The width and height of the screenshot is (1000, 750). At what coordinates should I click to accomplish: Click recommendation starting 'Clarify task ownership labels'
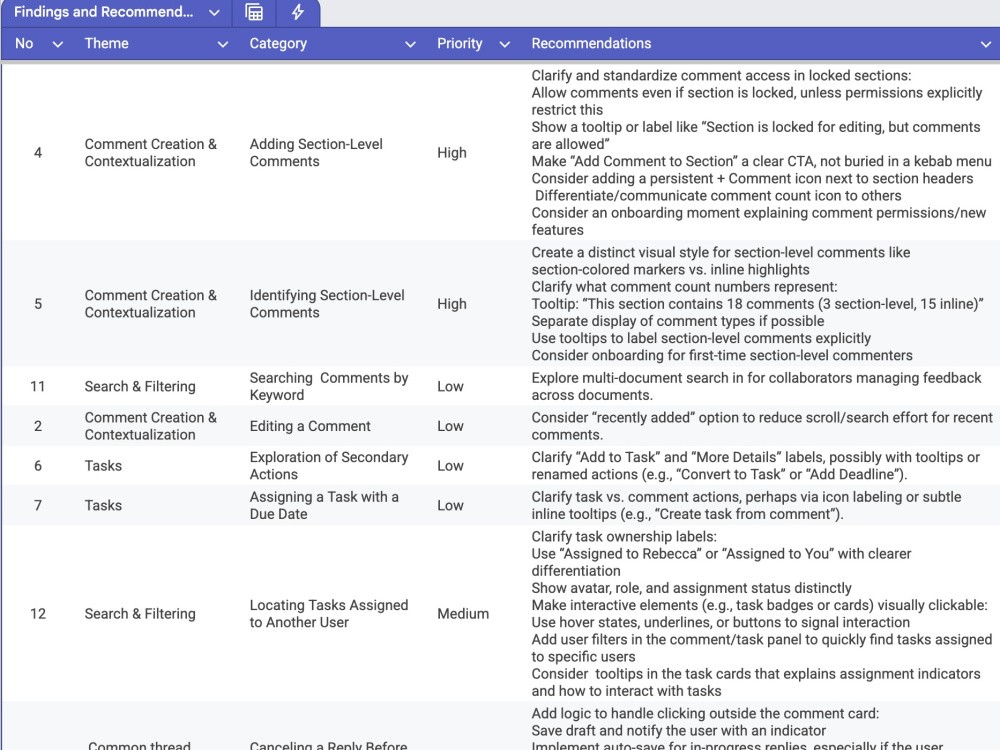click(x=762, y=614)
